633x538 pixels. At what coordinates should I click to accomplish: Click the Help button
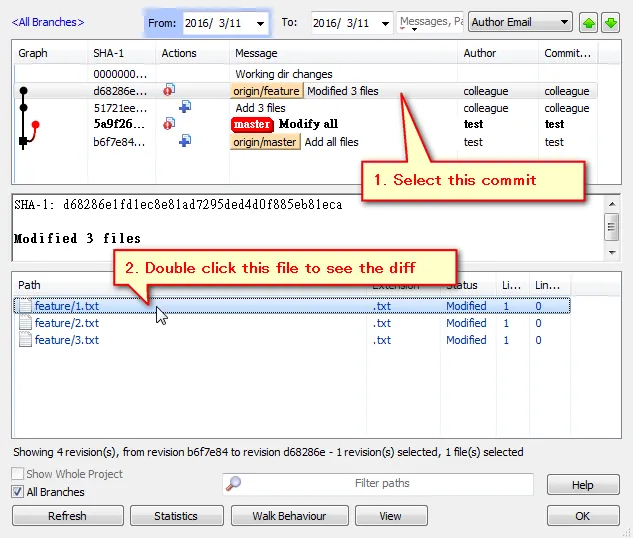(583, 485)
